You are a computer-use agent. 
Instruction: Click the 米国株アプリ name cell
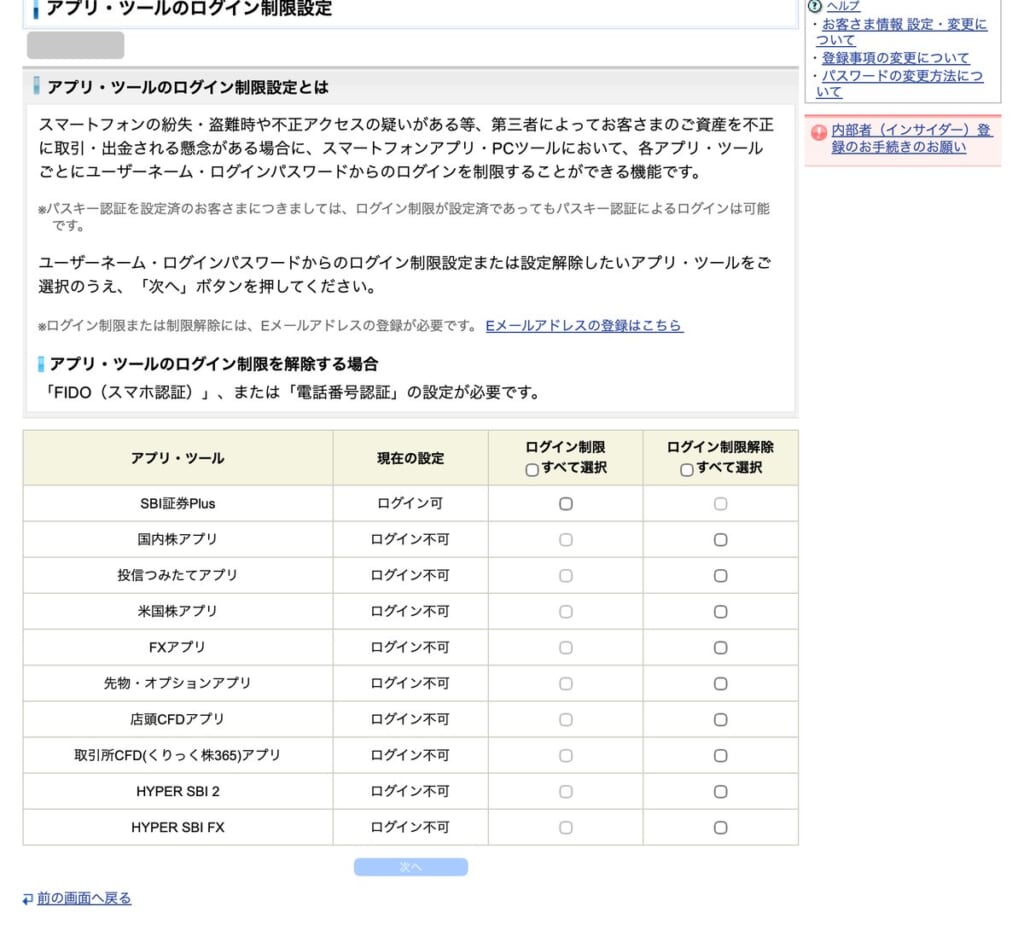point(178,611)
